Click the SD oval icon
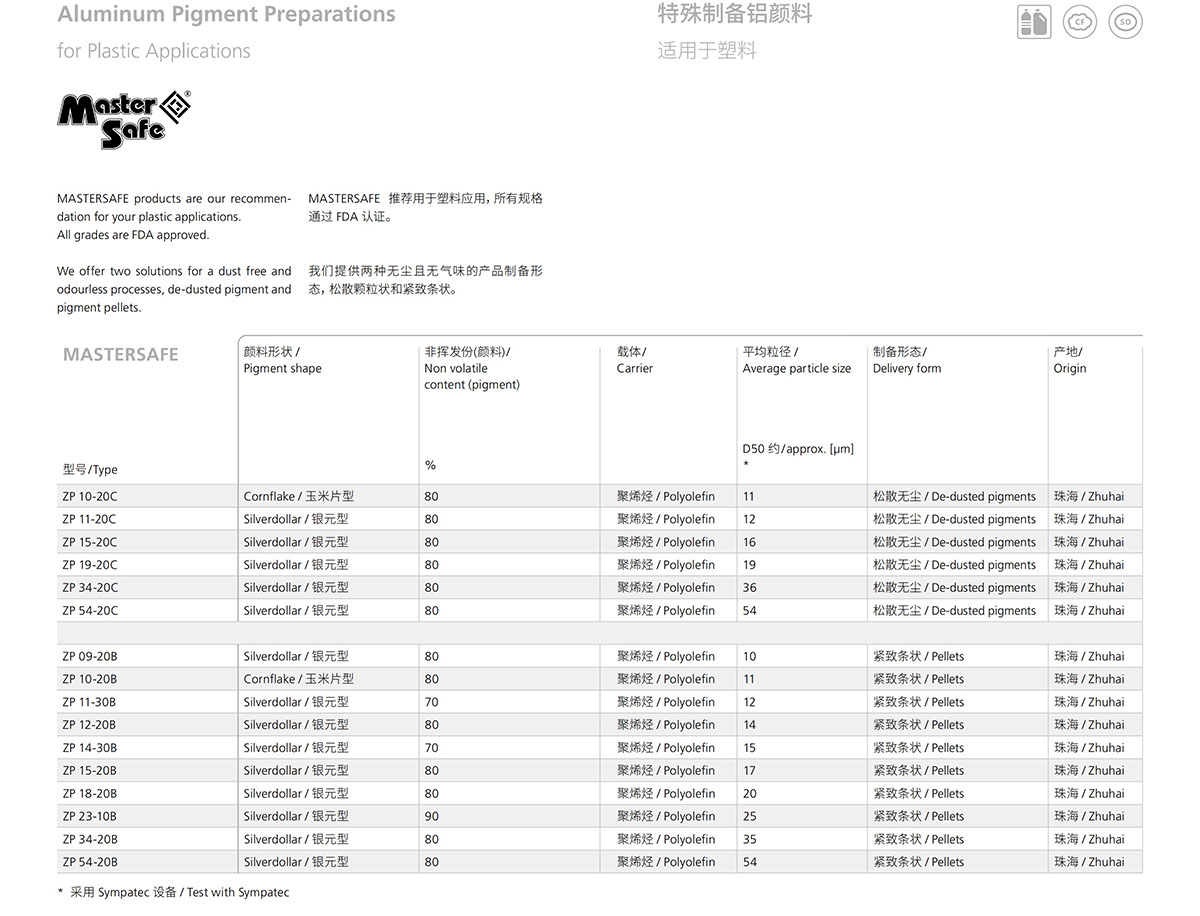The height and width of the screenshot is (916, 1200). 1126,22
